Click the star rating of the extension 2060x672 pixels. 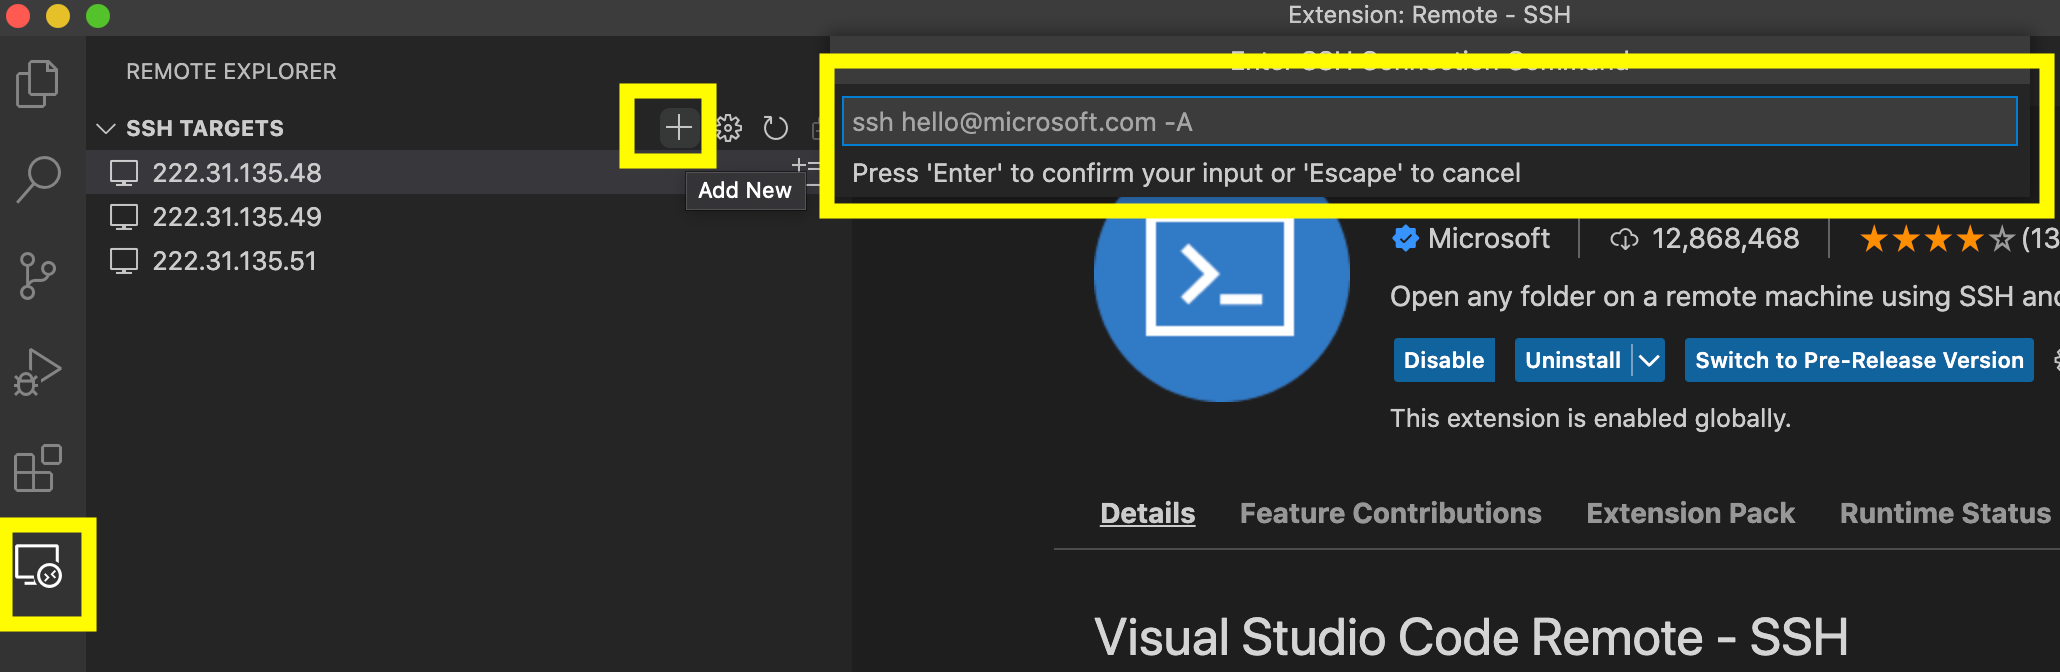click(1936, 239)
